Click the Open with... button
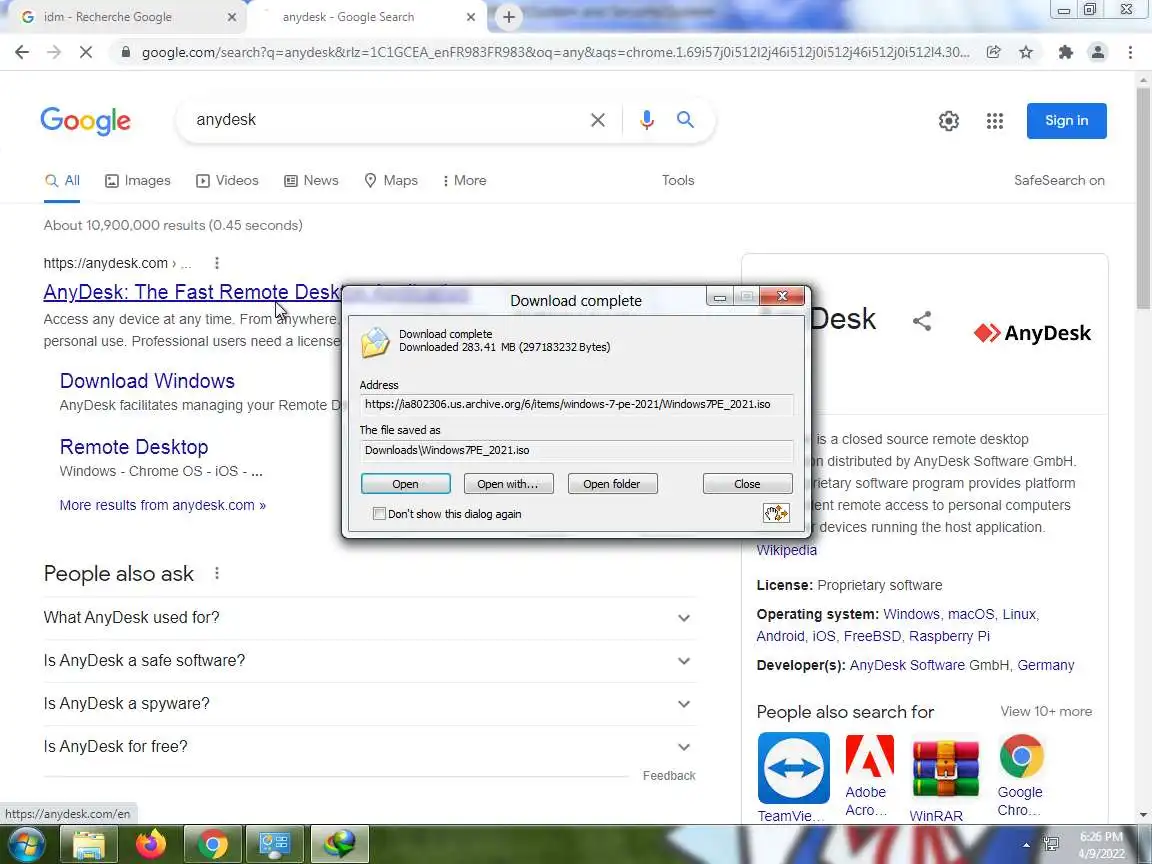 (508, 483)
